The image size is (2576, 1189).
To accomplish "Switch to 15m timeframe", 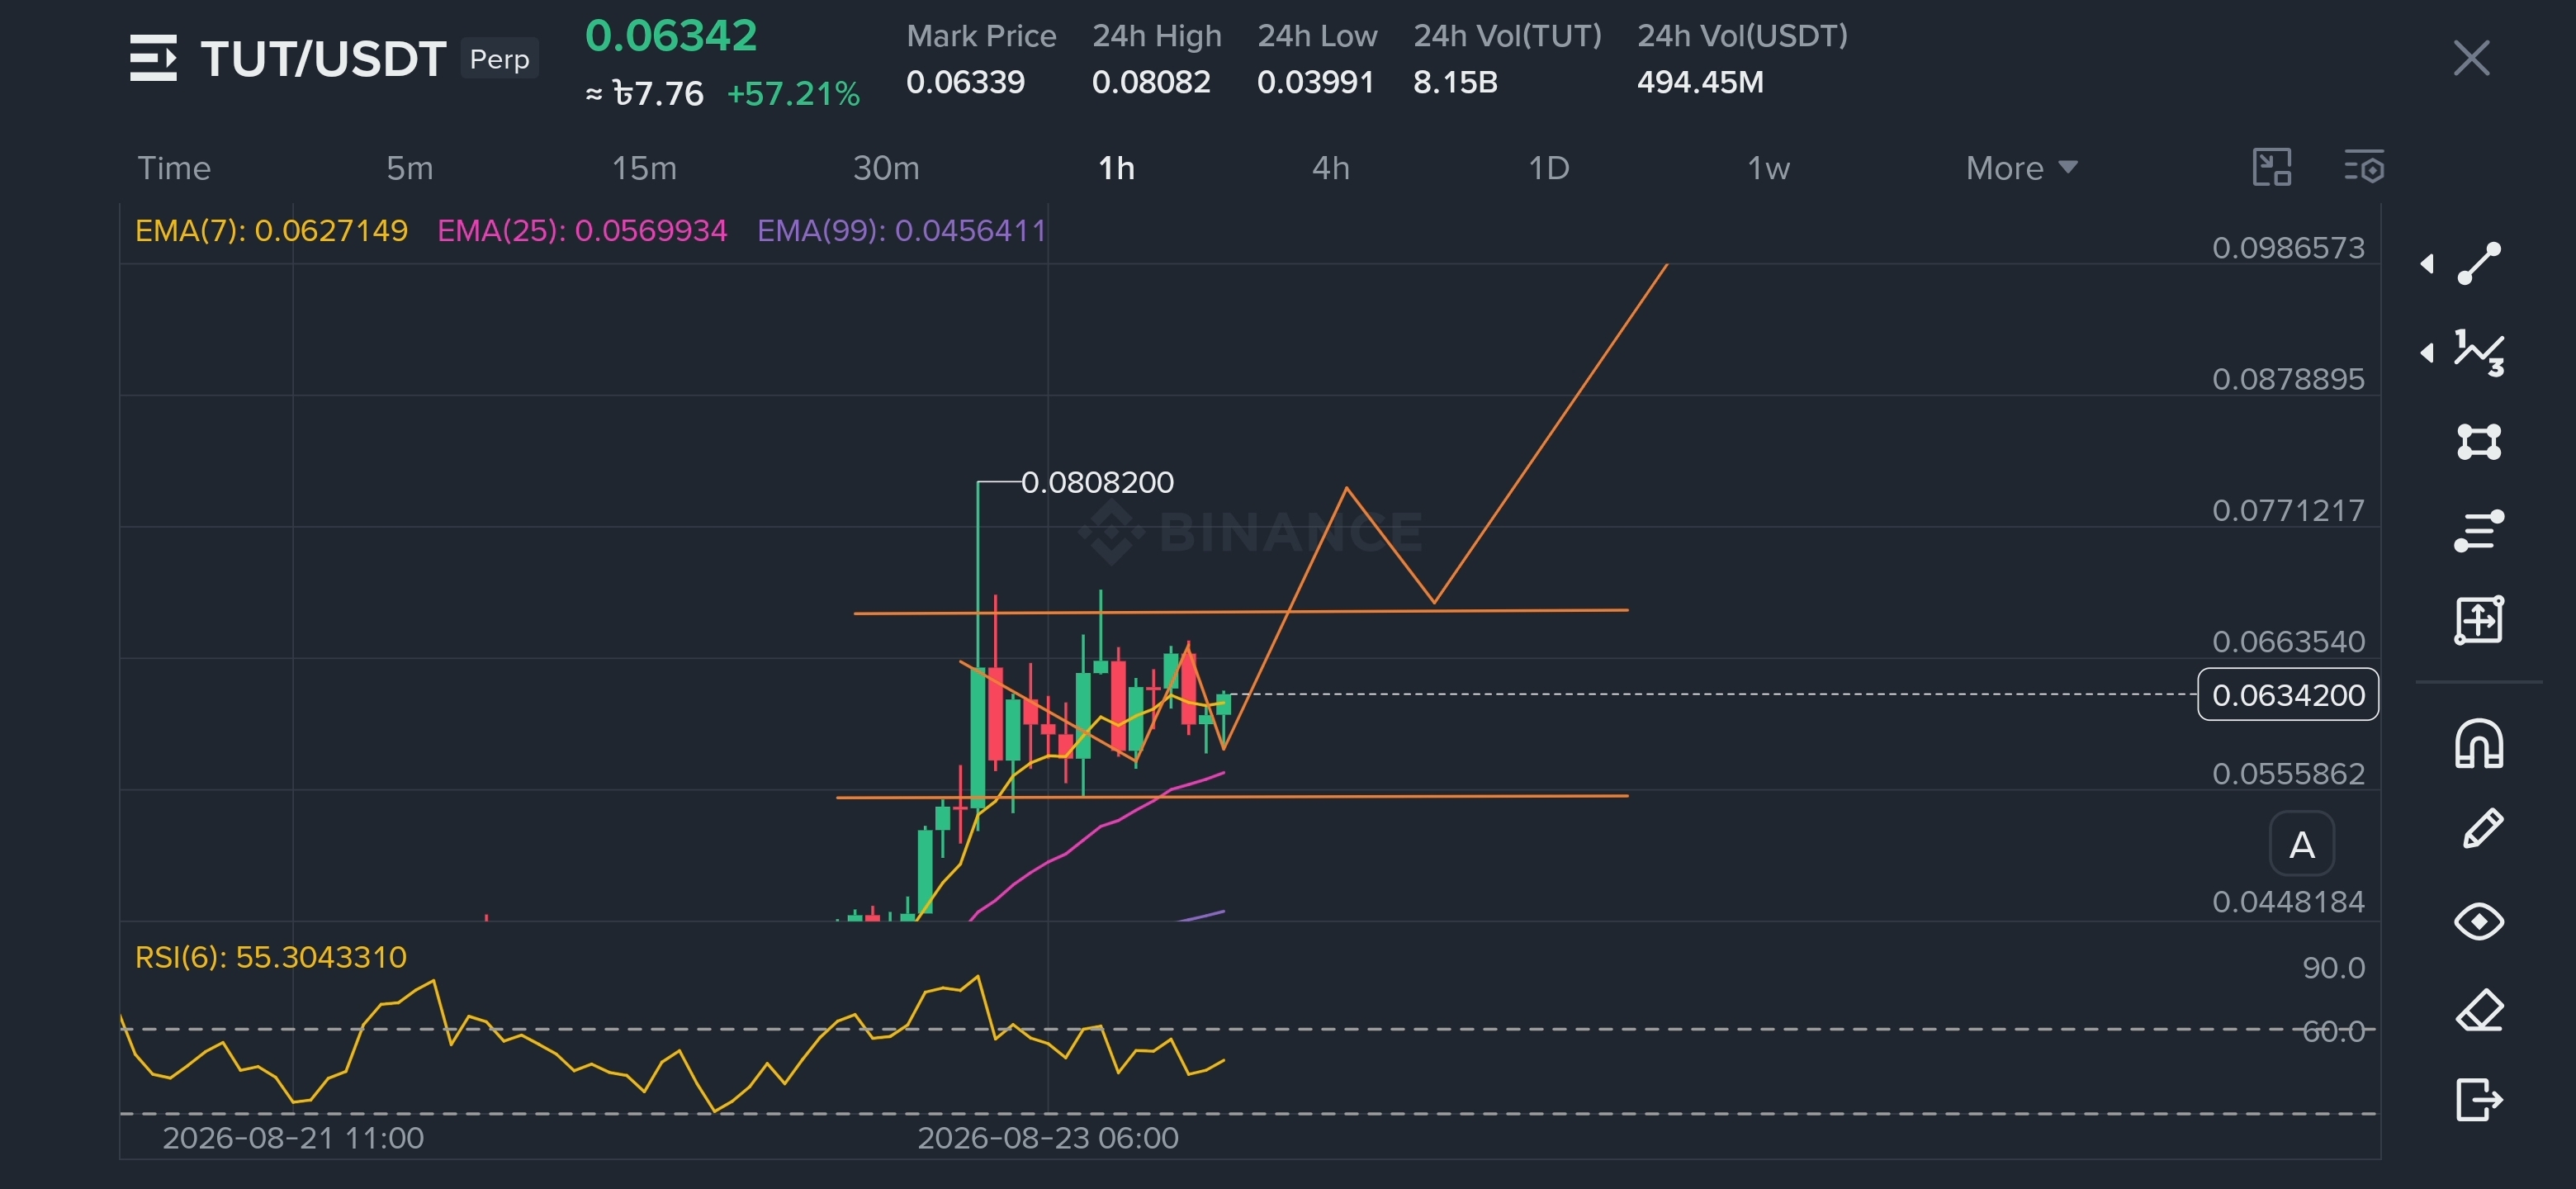I will tap(644, 168).
